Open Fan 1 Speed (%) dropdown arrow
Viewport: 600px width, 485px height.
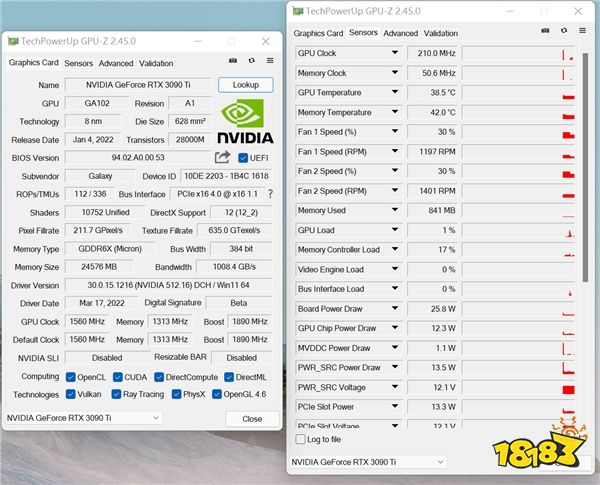tap(395, 131)
